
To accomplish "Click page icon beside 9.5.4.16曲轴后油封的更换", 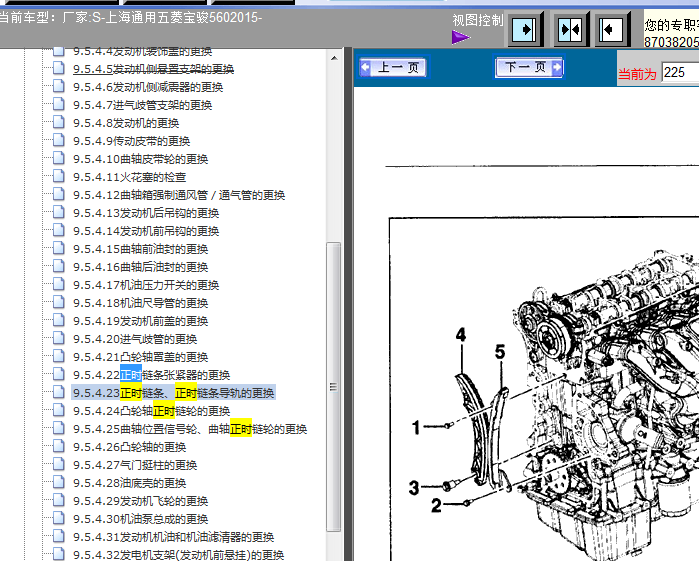I will pos(59,266).
